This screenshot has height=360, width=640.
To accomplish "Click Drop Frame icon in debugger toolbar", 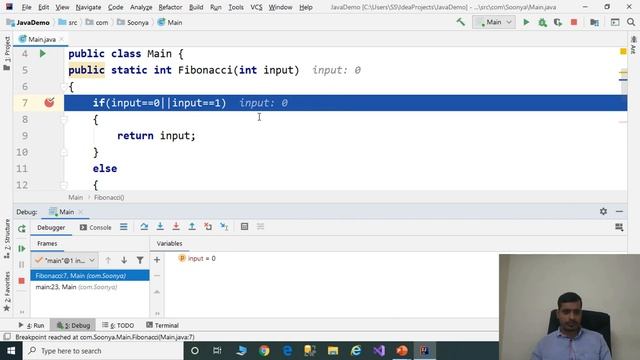I will [x=208, y=227].
